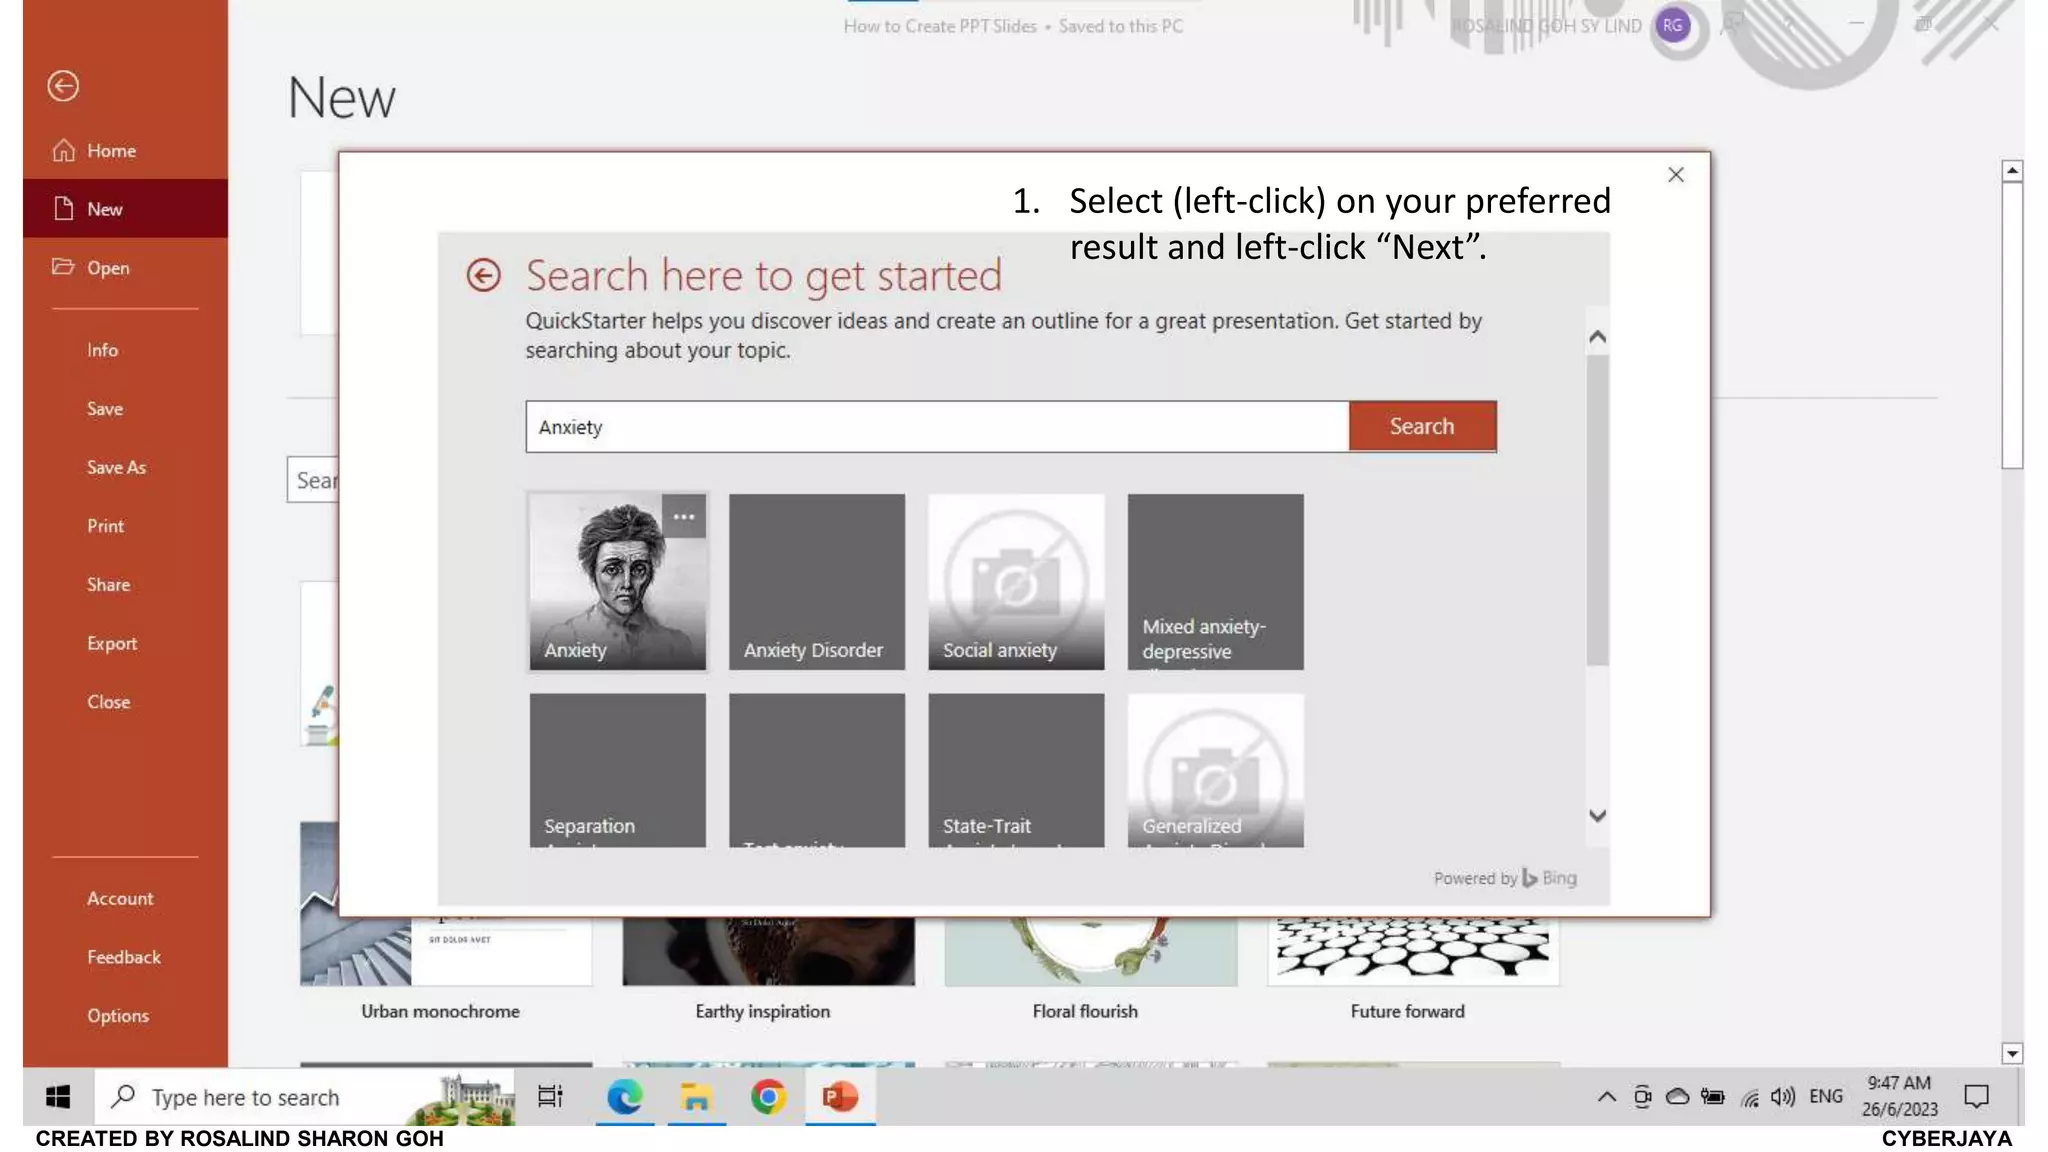The image size is (2048, 1152).
Task: Select the Generalized result tile
Action: click(x=1215, y=770)
